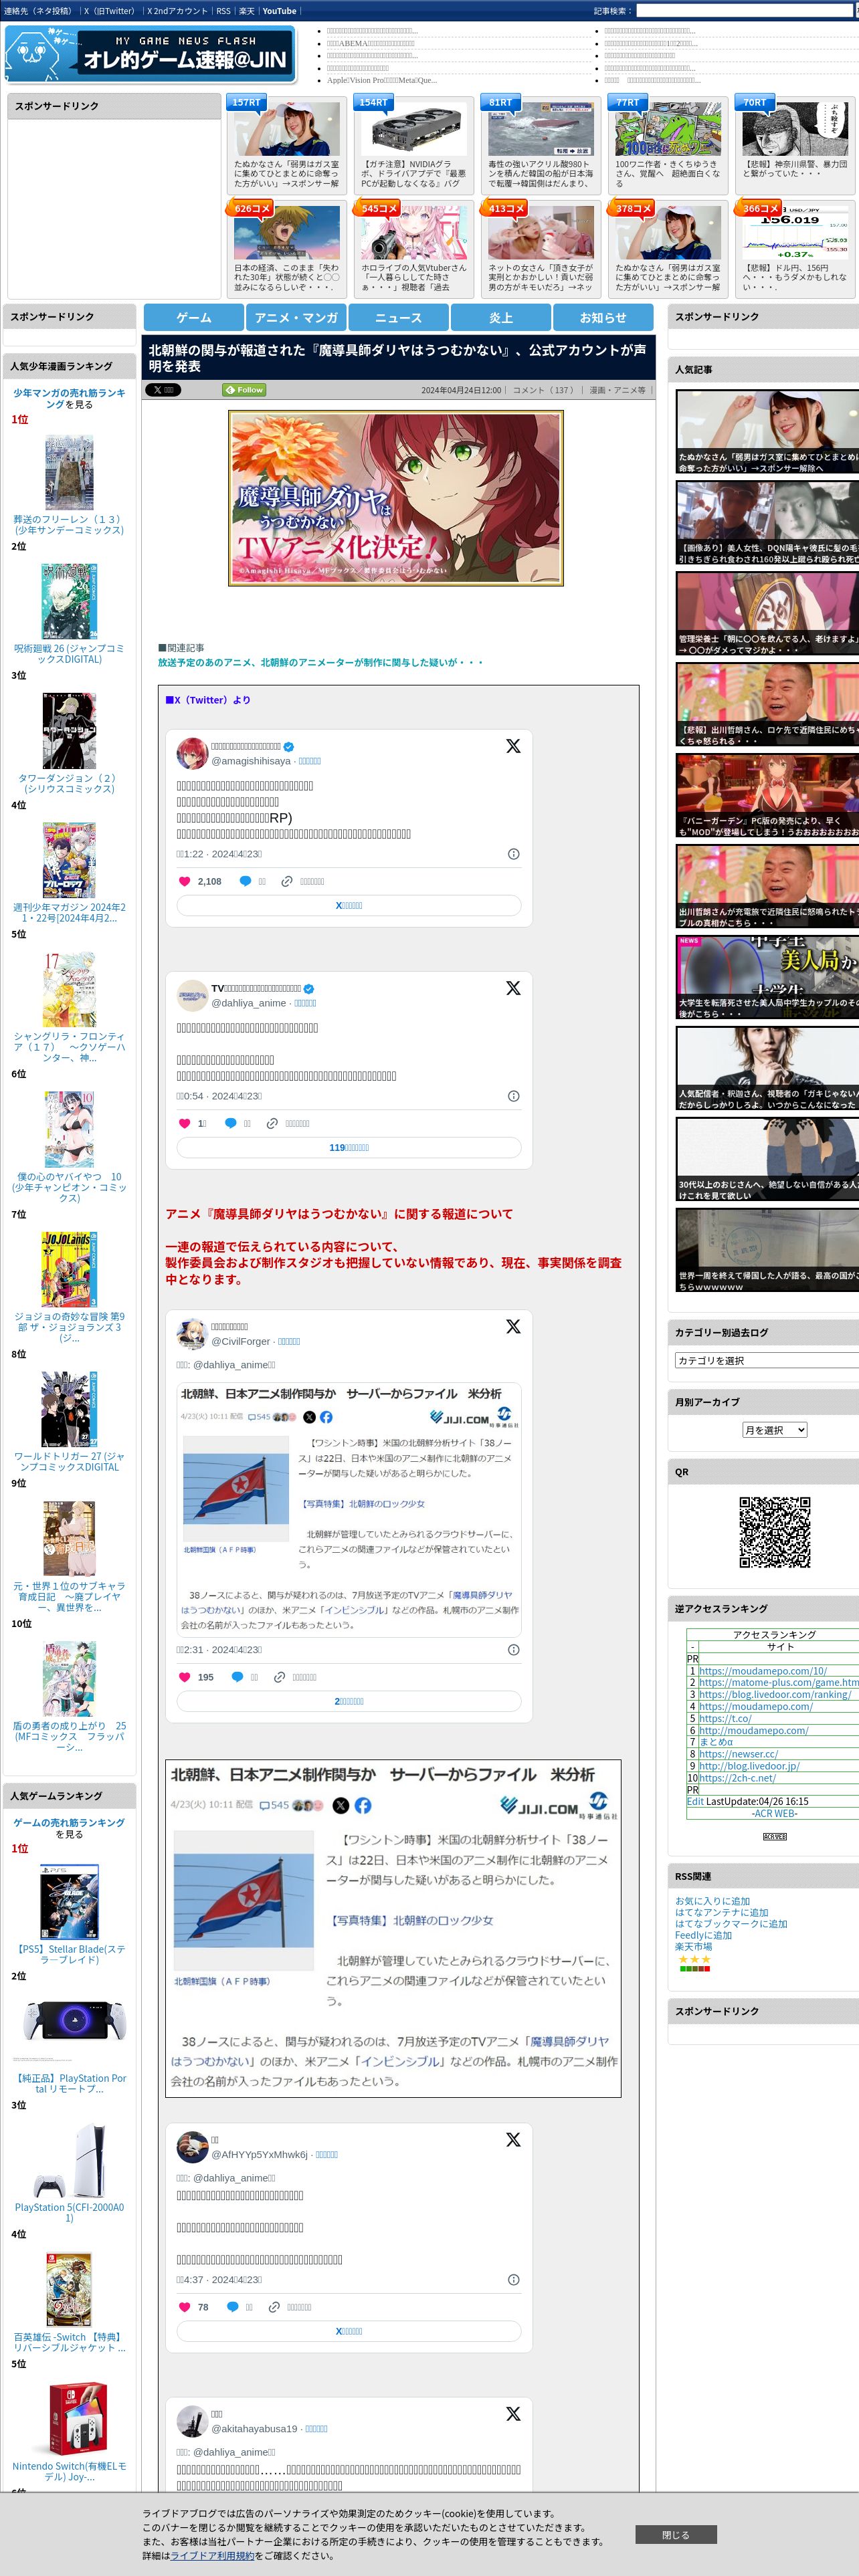
Task: Open 【PS5】Stellar Blade ranking item
Action: click(x=69, y=1954)
